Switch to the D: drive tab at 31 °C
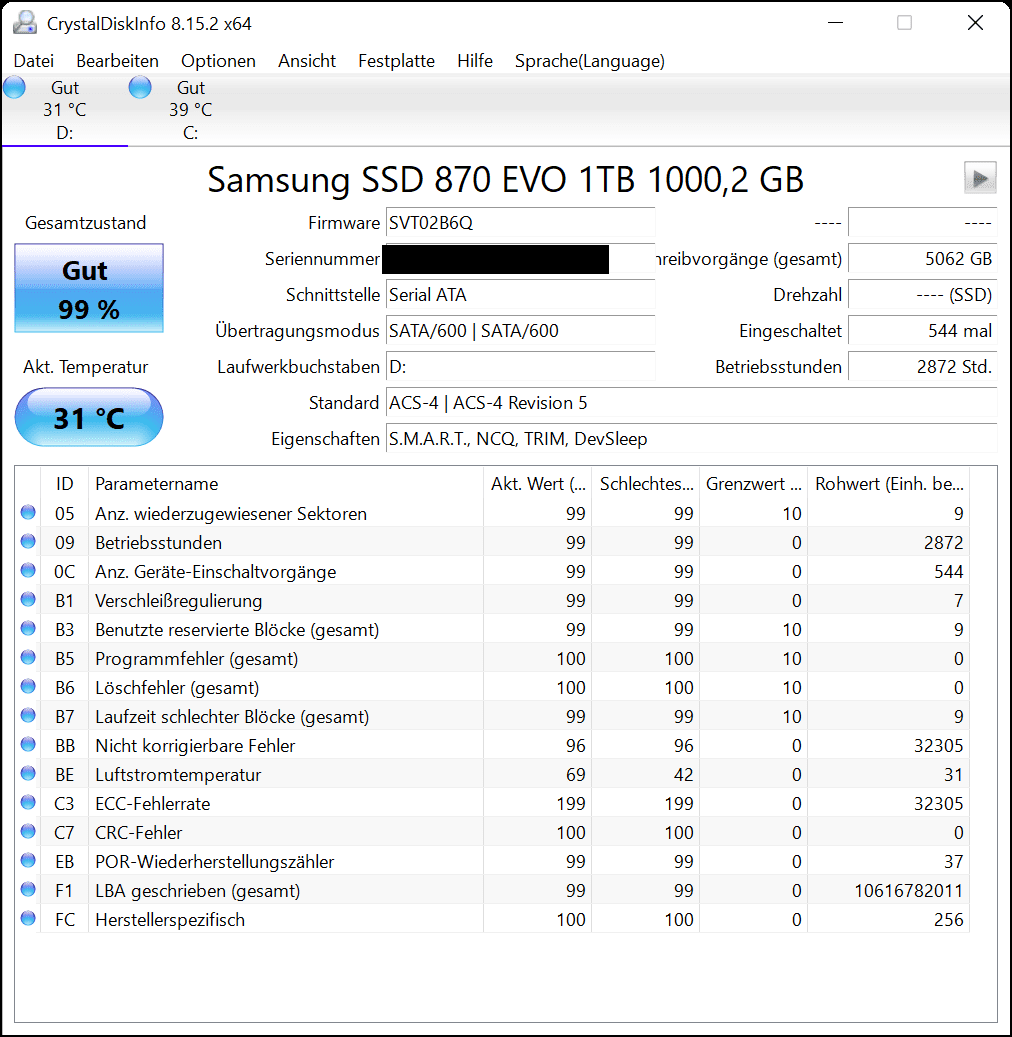1012x1037 pixels. 65,110
